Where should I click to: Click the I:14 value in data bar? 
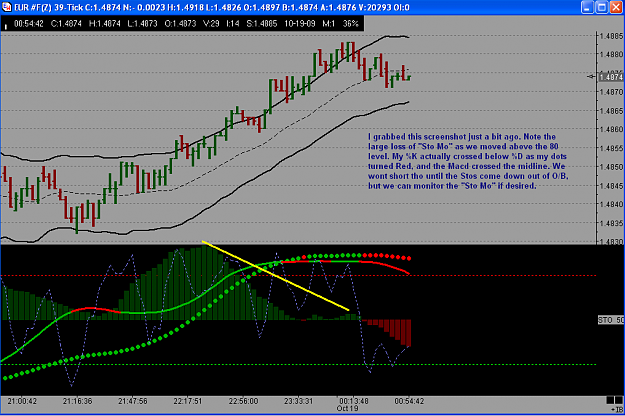tap(233, 24)
